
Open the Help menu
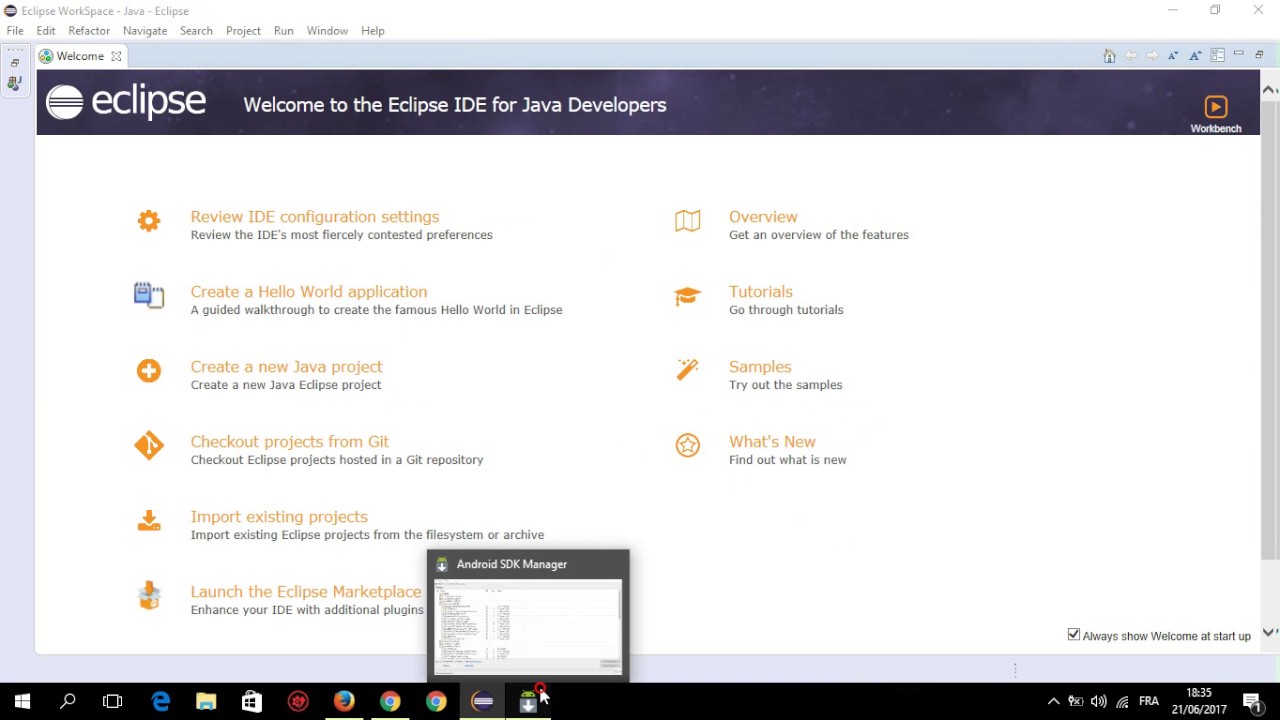(373, 31)
